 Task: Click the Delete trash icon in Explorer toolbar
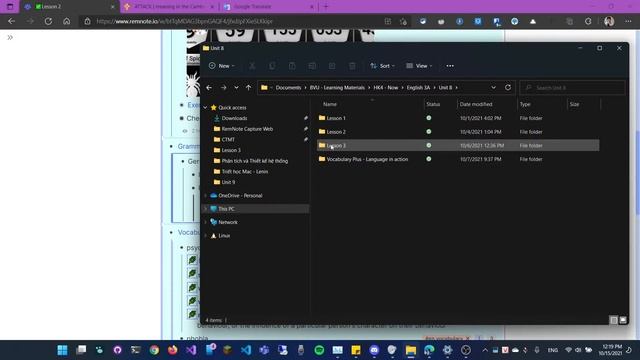[x=352, y=66]
